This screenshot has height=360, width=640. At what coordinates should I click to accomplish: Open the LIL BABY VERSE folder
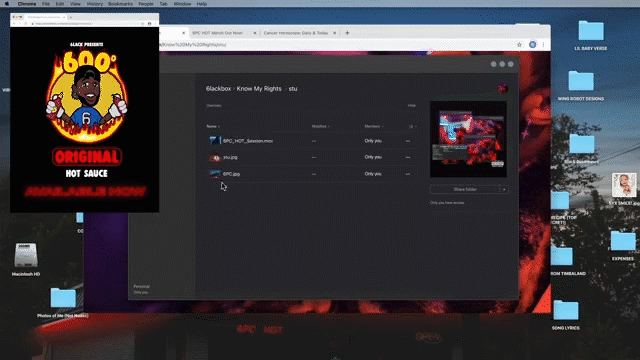click(x=591, y=31)
